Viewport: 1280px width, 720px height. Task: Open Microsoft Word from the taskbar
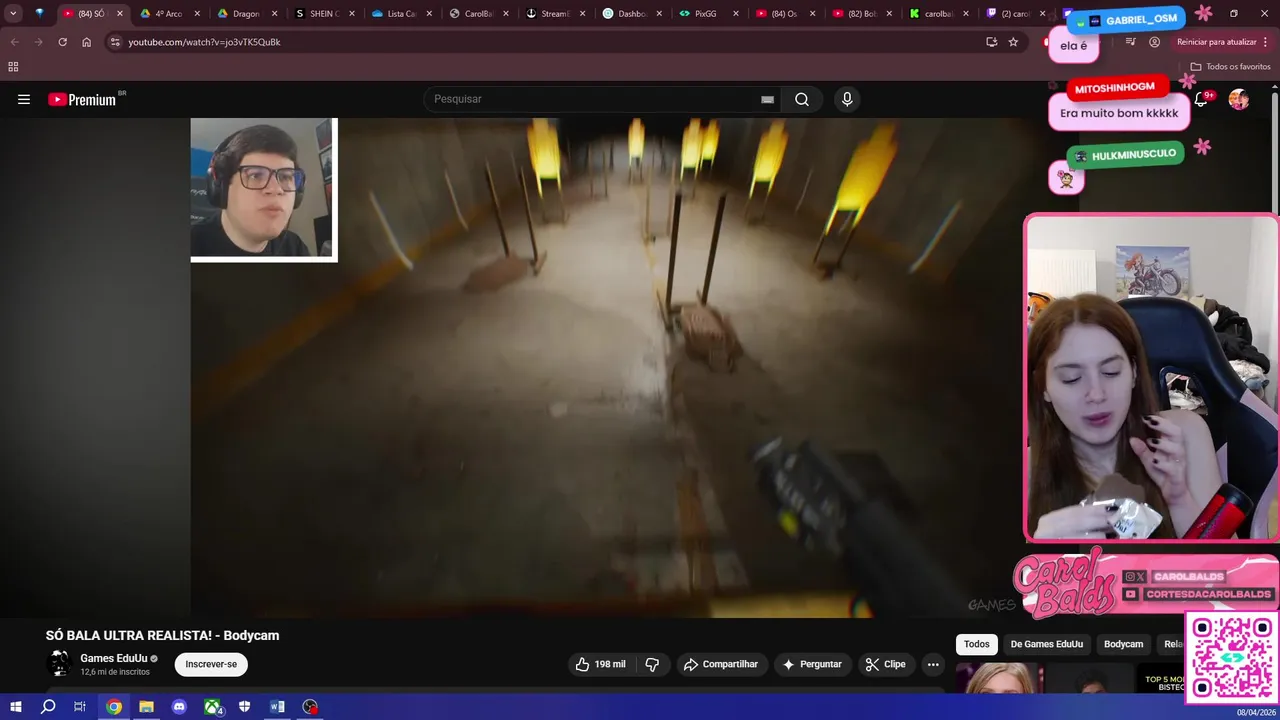point(277,707)
